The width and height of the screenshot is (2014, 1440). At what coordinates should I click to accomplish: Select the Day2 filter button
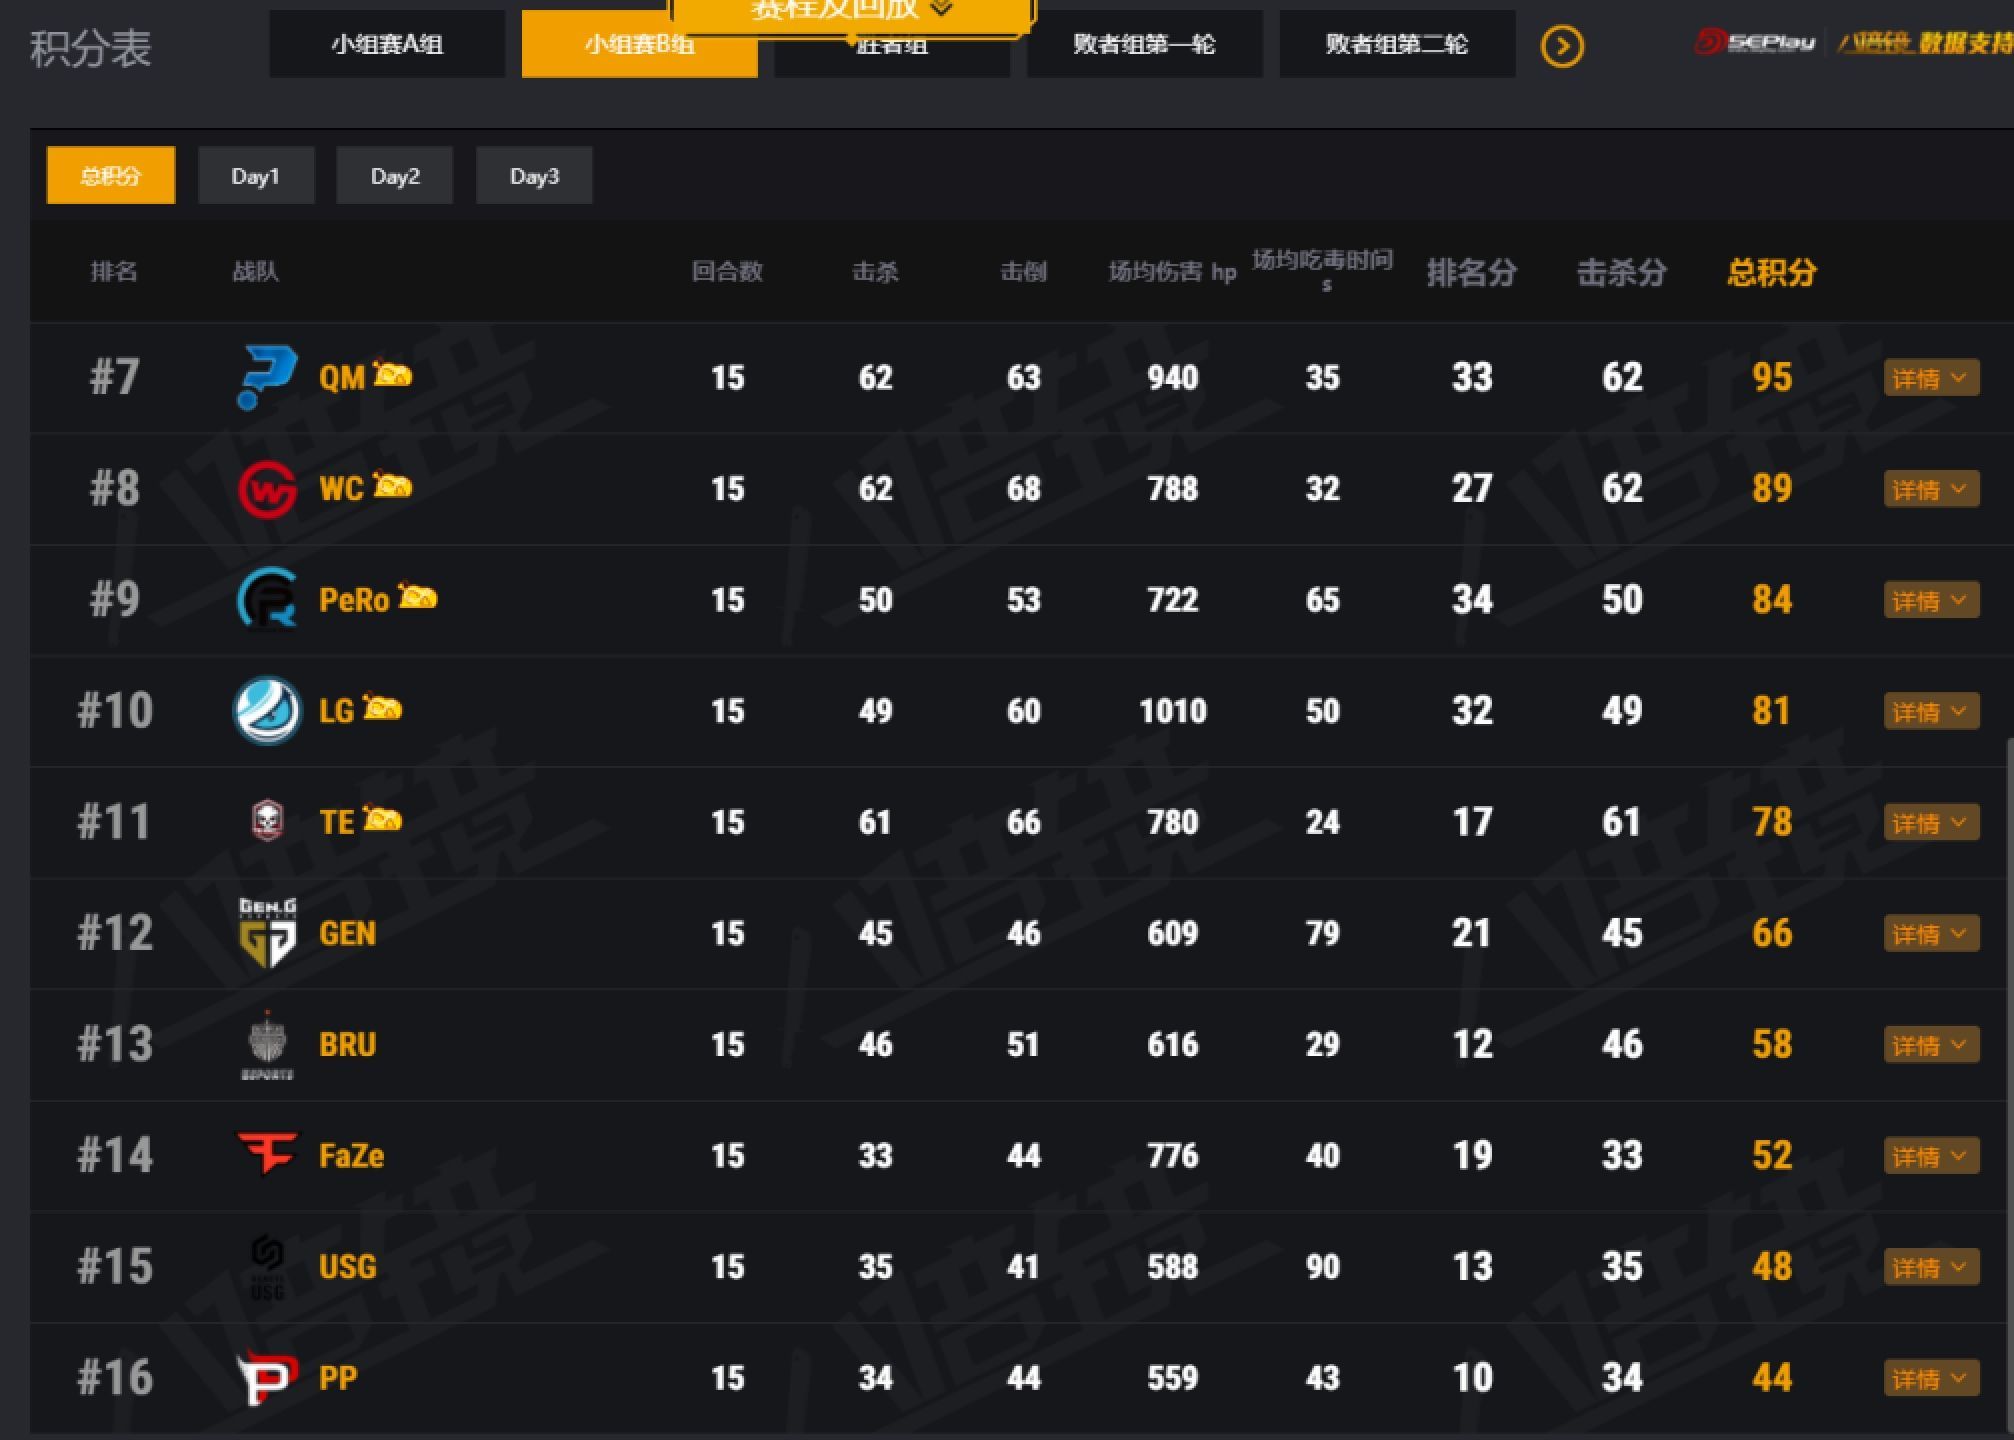click(x=394, y=176)
